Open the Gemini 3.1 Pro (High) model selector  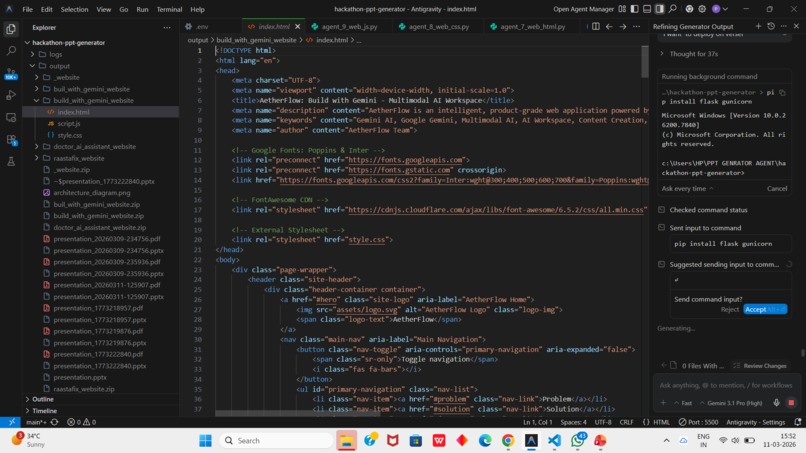[731, 403]
